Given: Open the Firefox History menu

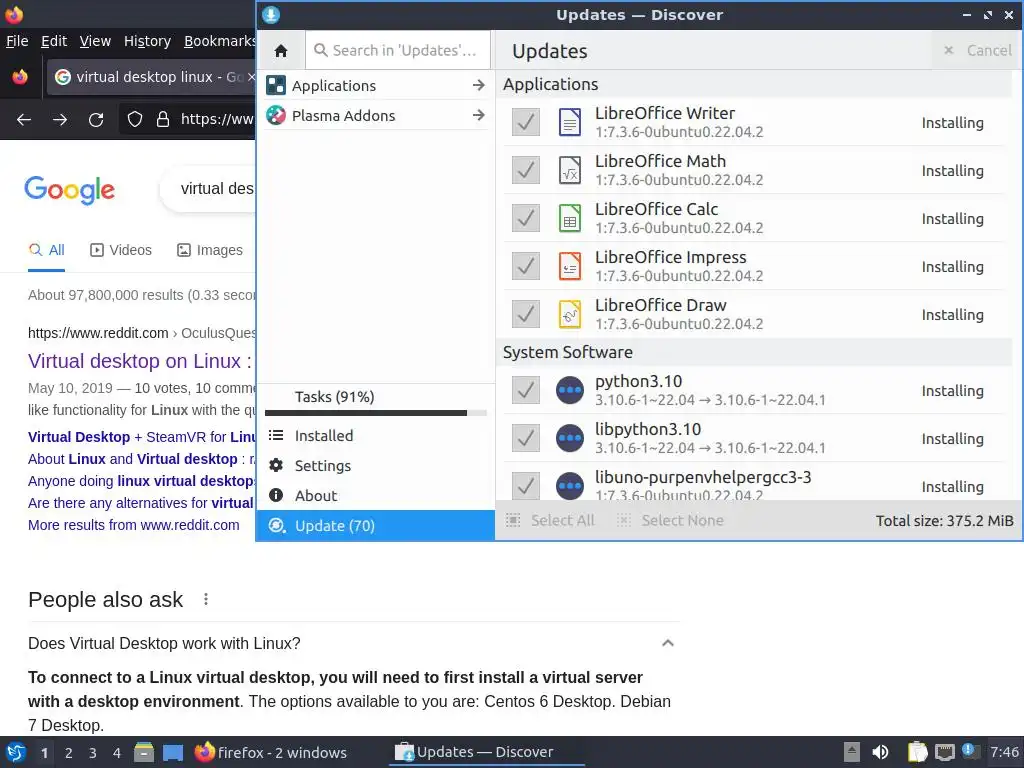Looking at the screenshot, I should (x=147, y=41).
